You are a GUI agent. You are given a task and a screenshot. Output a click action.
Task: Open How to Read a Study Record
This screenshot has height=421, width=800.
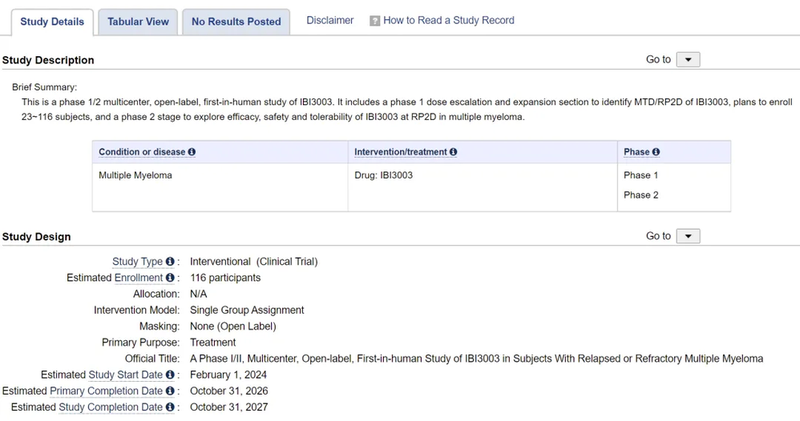coord(449,21)
